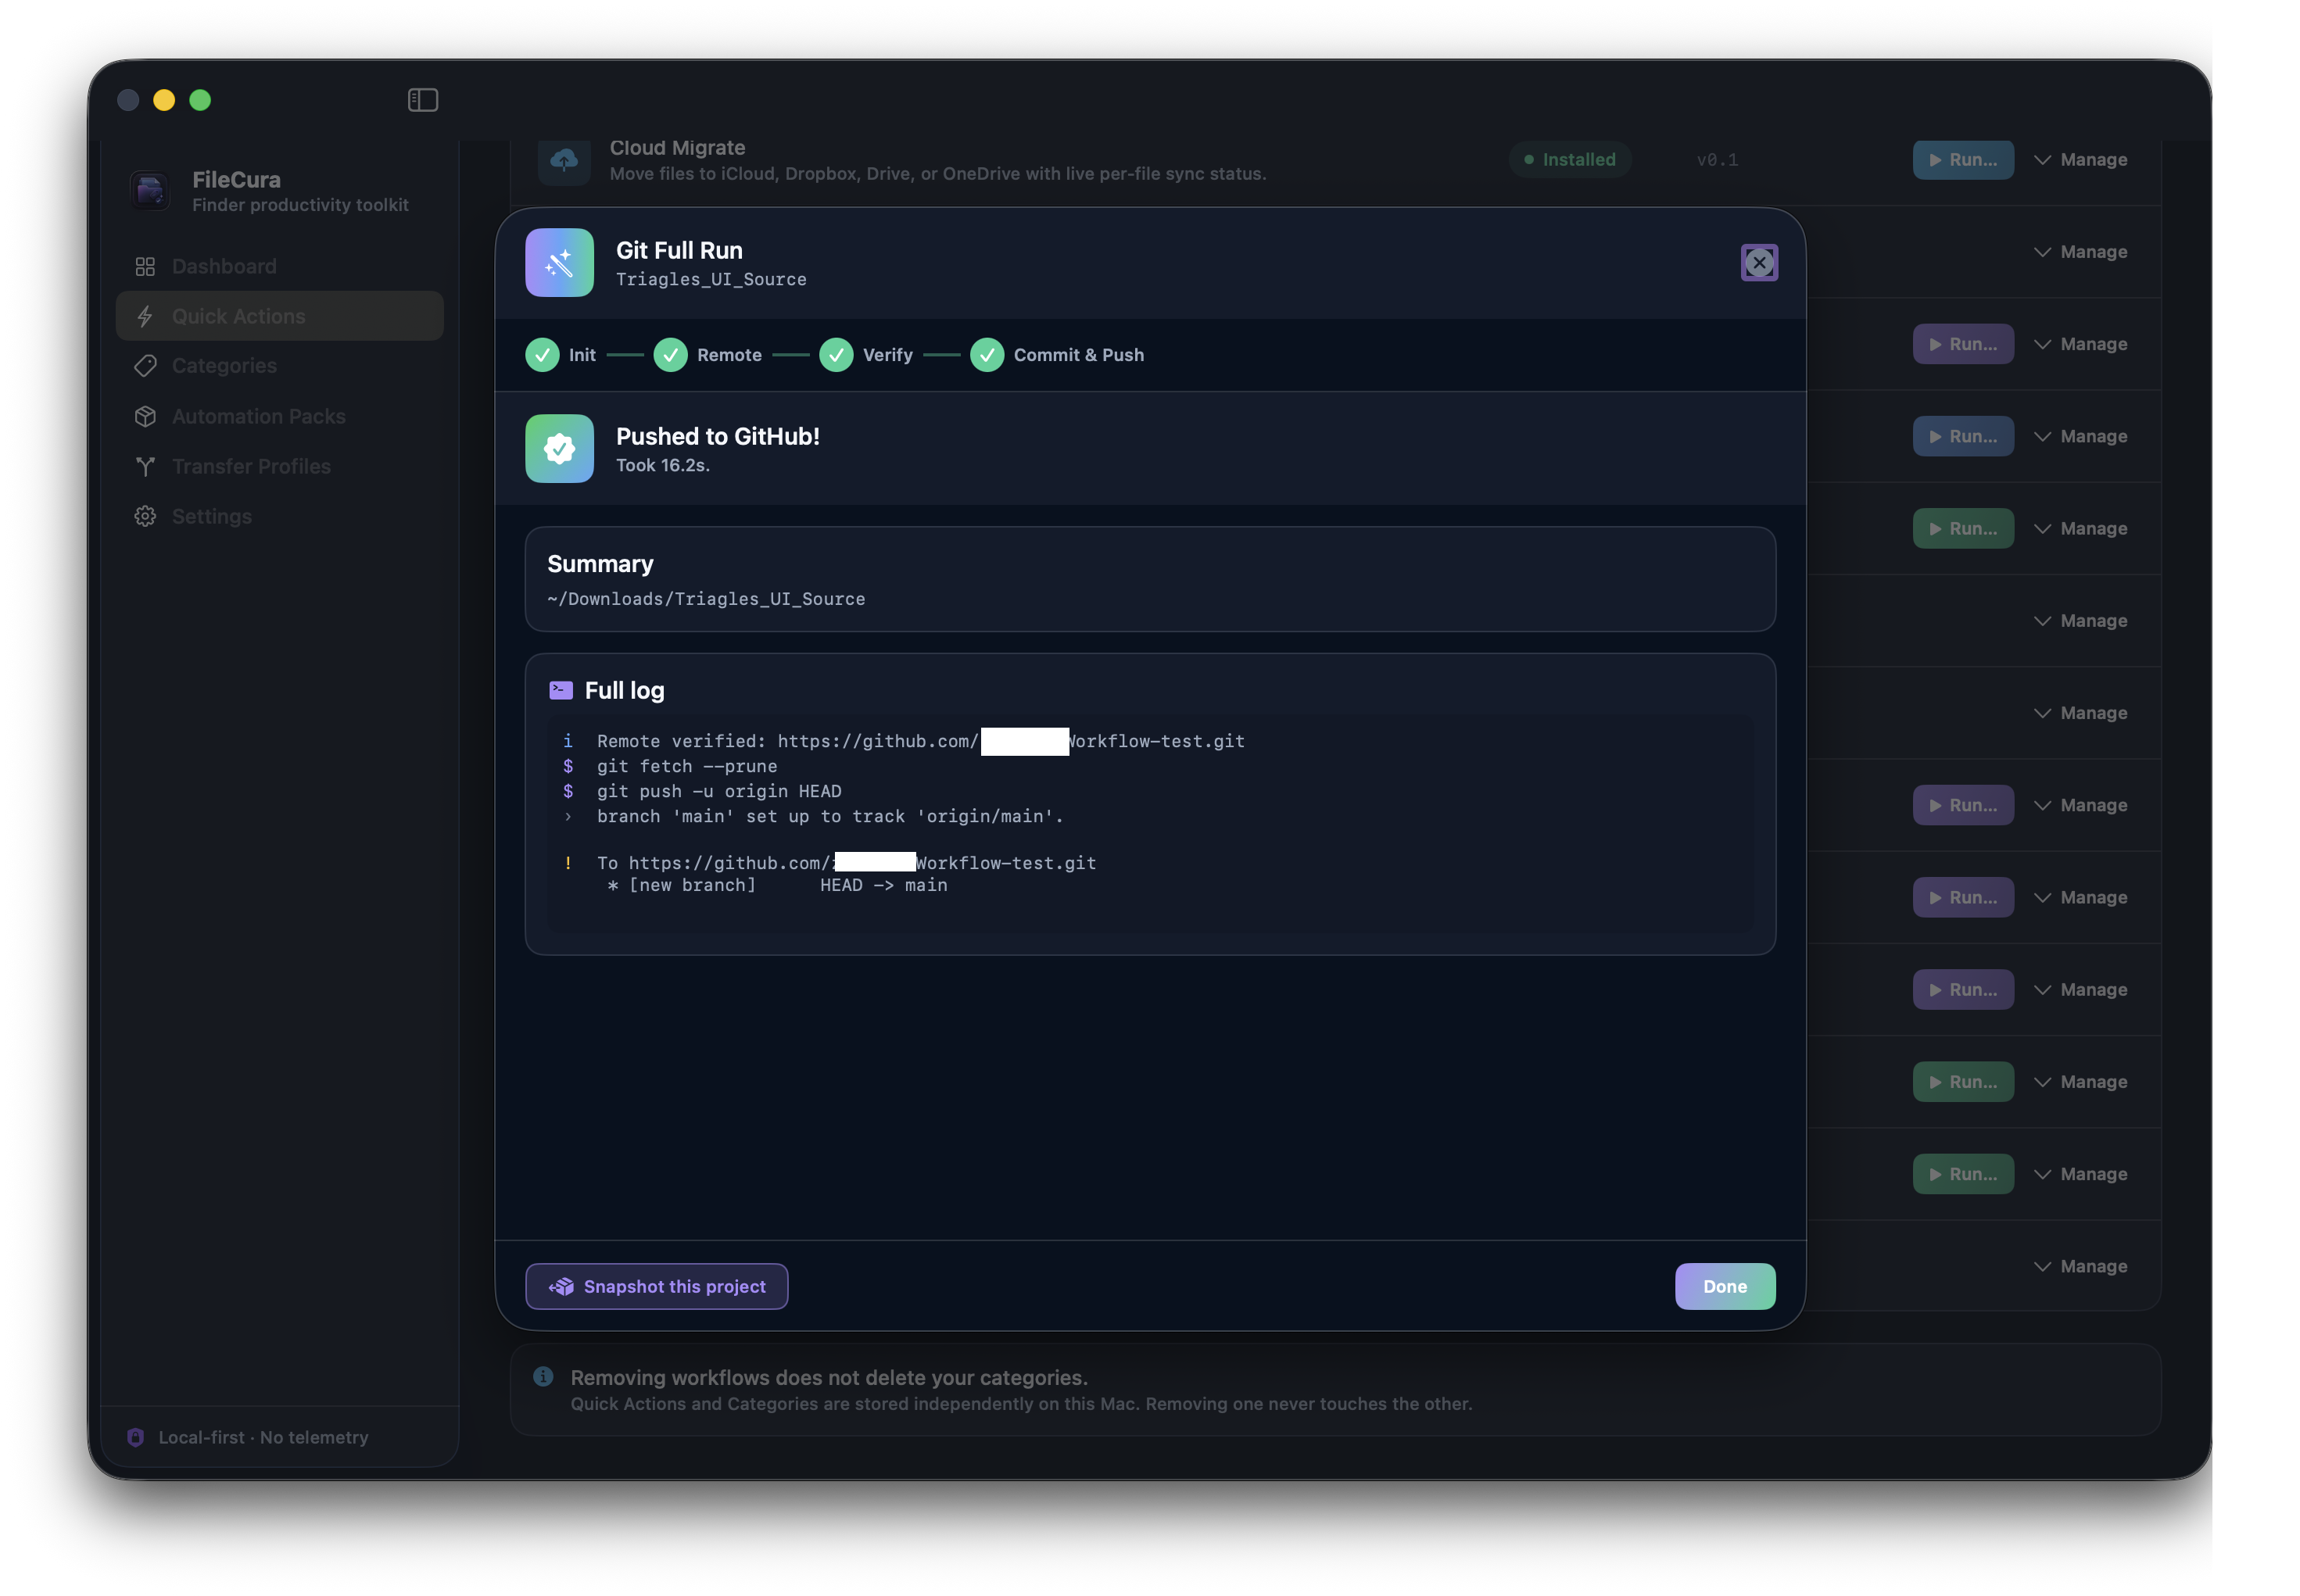The width and height of the screenshot is (2300, 1596).
Task: Click the blue 'i' info marker in the log
Action: pos(568,741)
